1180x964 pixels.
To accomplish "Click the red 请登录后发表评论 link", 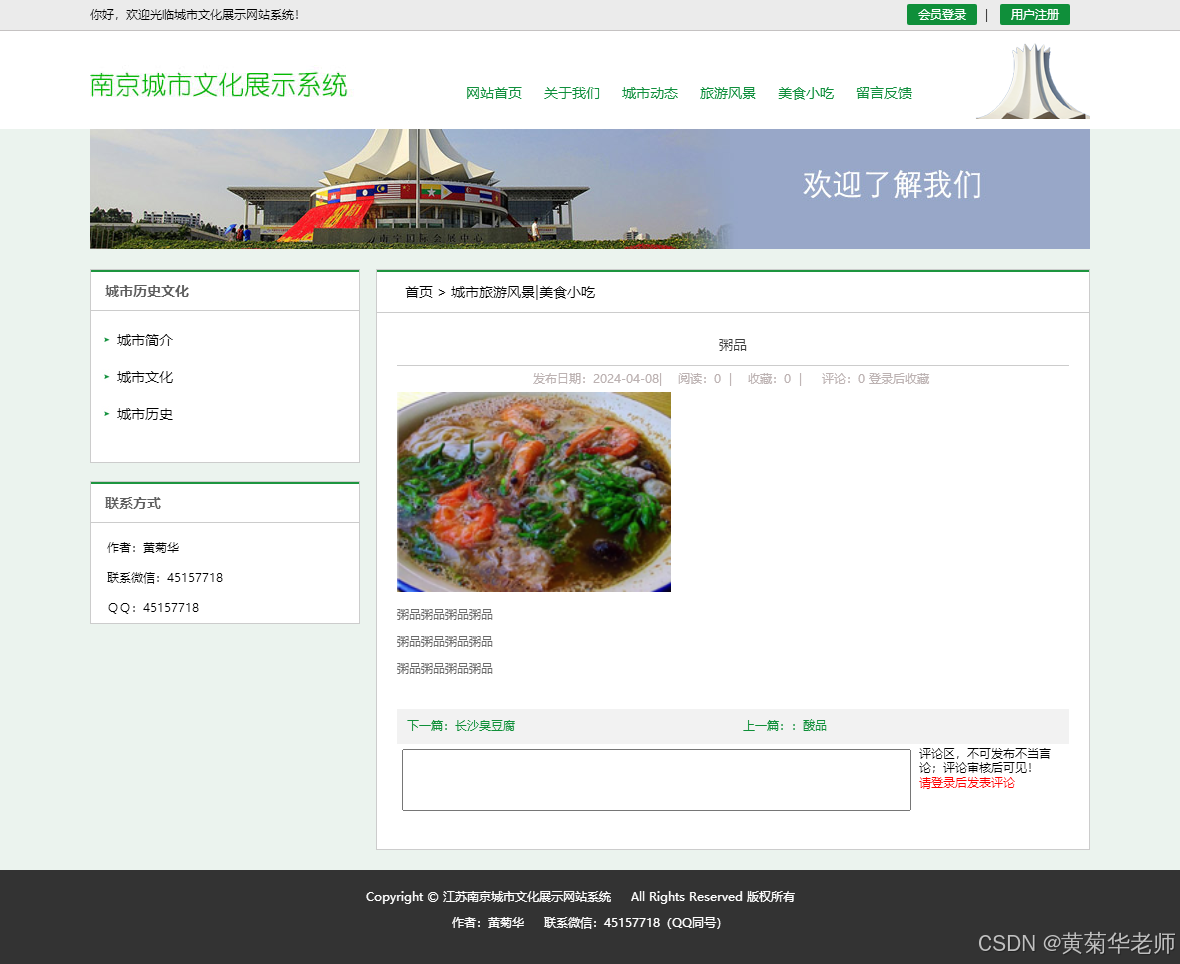I will coord(967,783).
